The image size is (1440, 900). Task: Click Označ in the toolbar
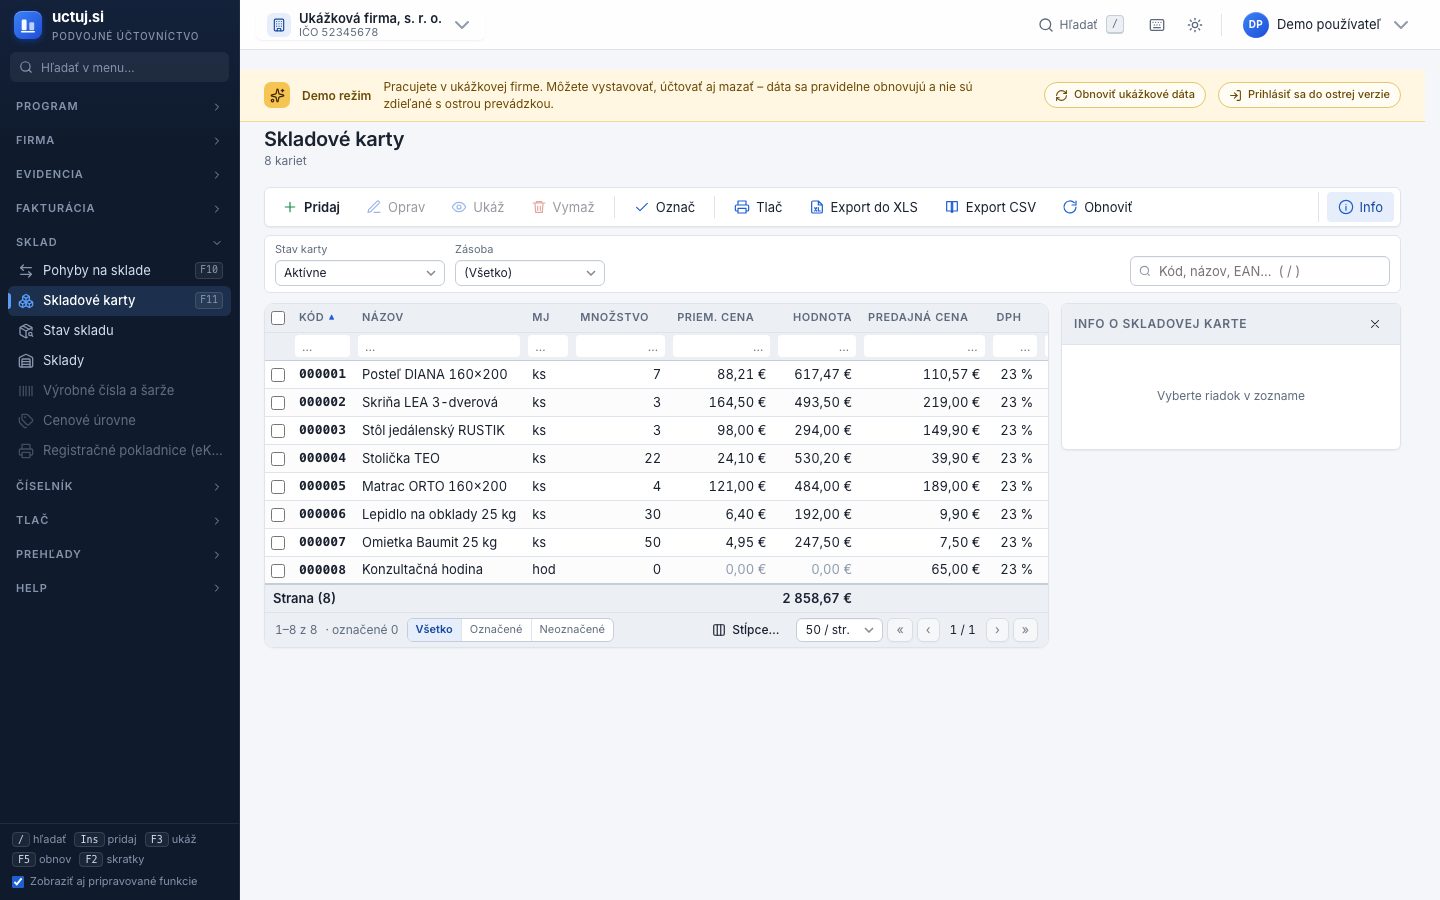[665, 207]
